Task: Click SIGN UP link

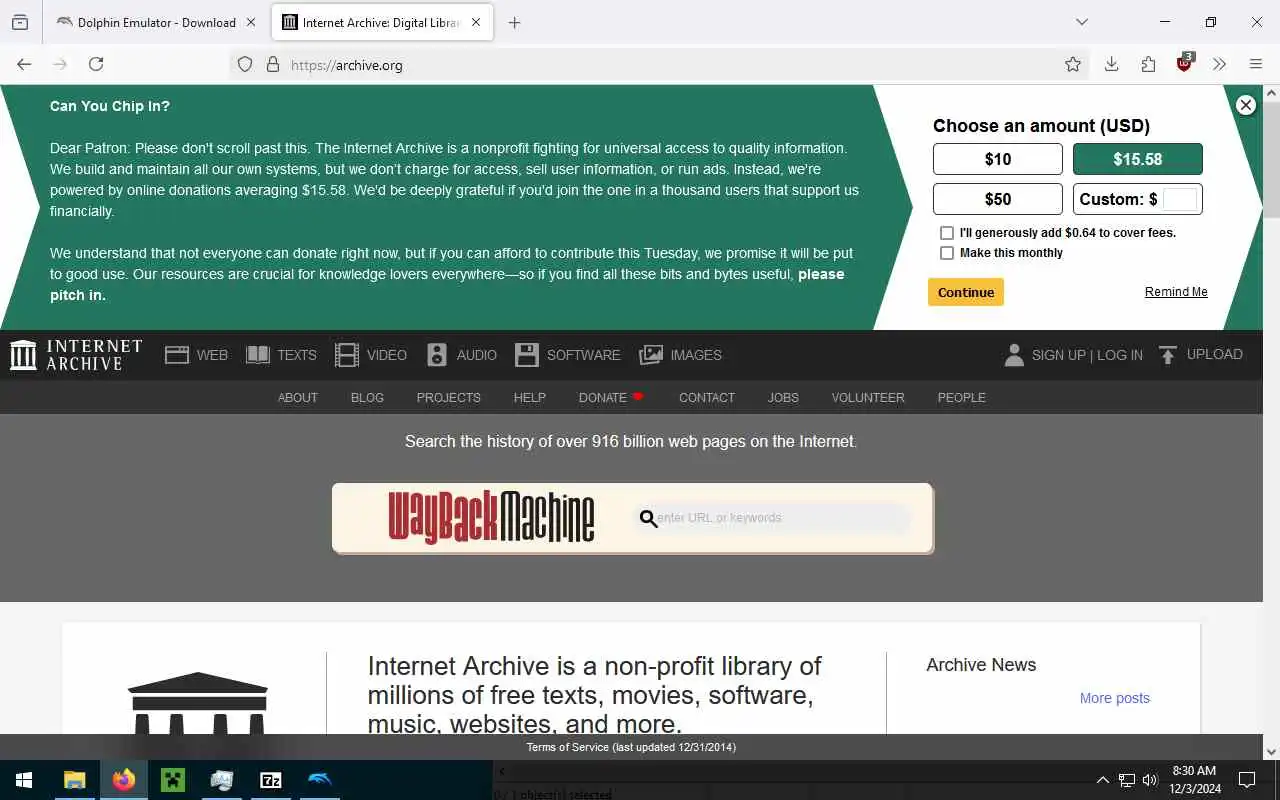Action: (x=1059, y=355)
